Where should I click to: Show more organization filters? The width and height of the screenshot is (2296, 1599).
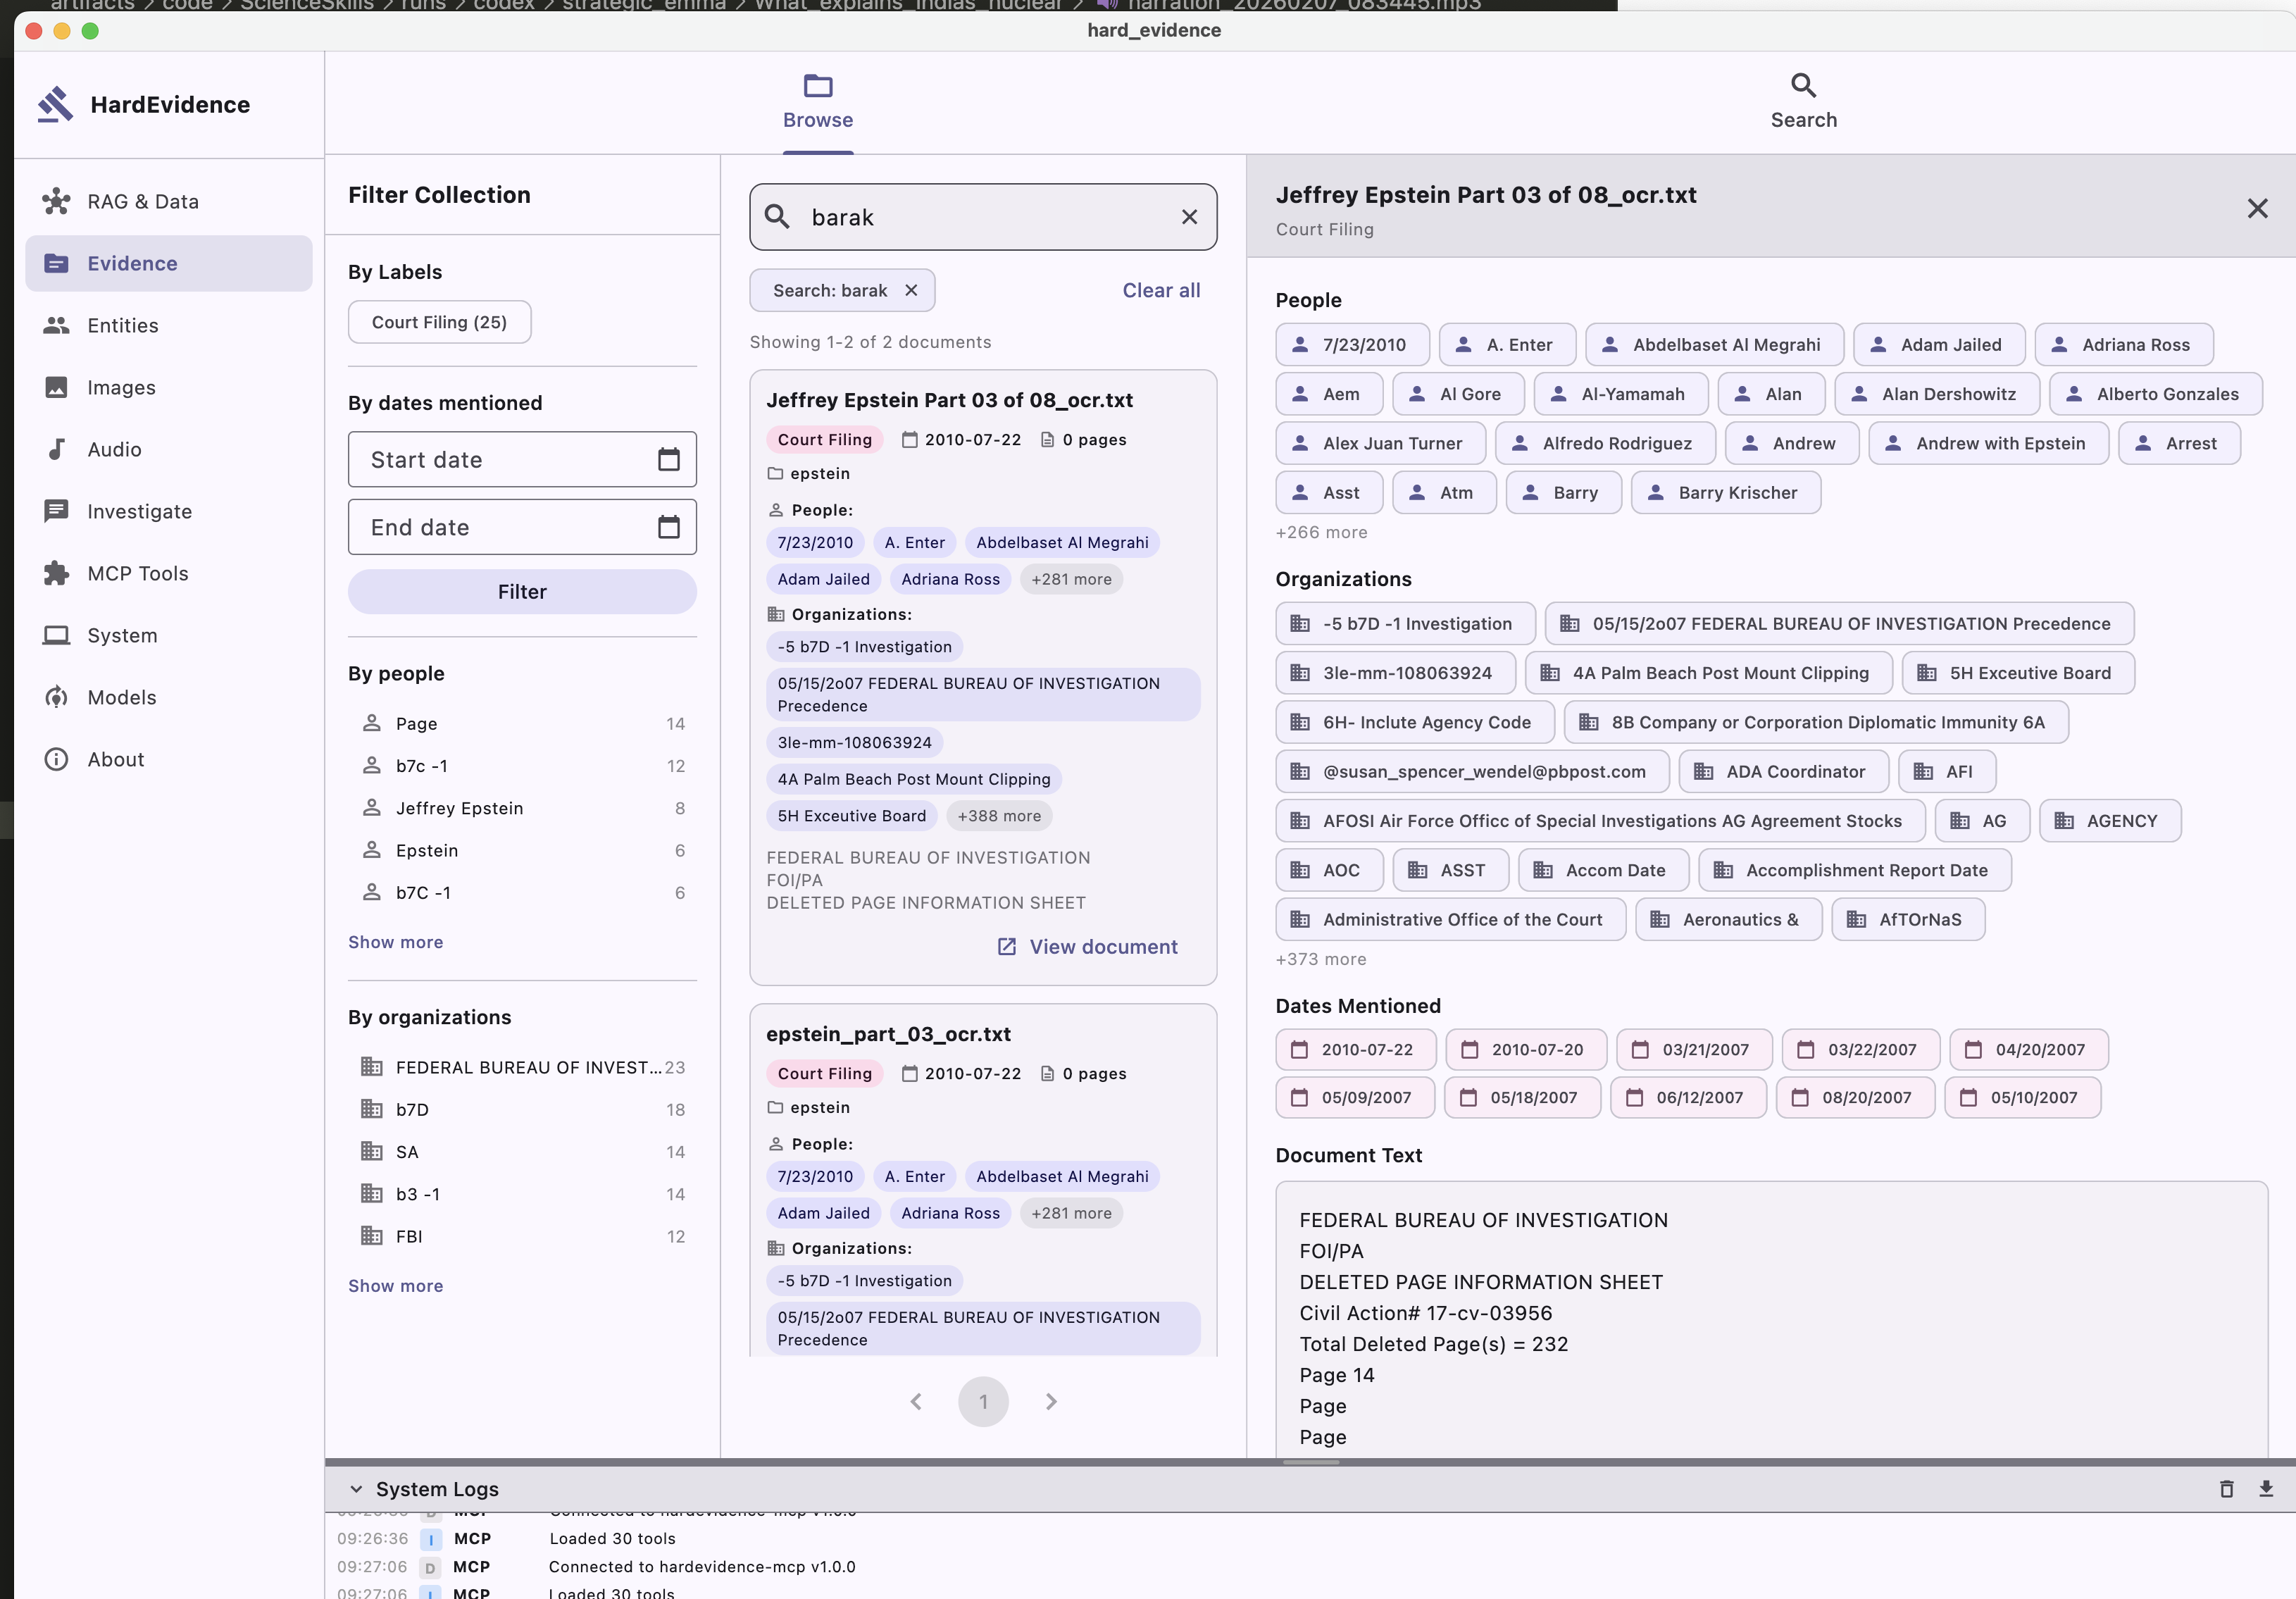[395, 1285]
